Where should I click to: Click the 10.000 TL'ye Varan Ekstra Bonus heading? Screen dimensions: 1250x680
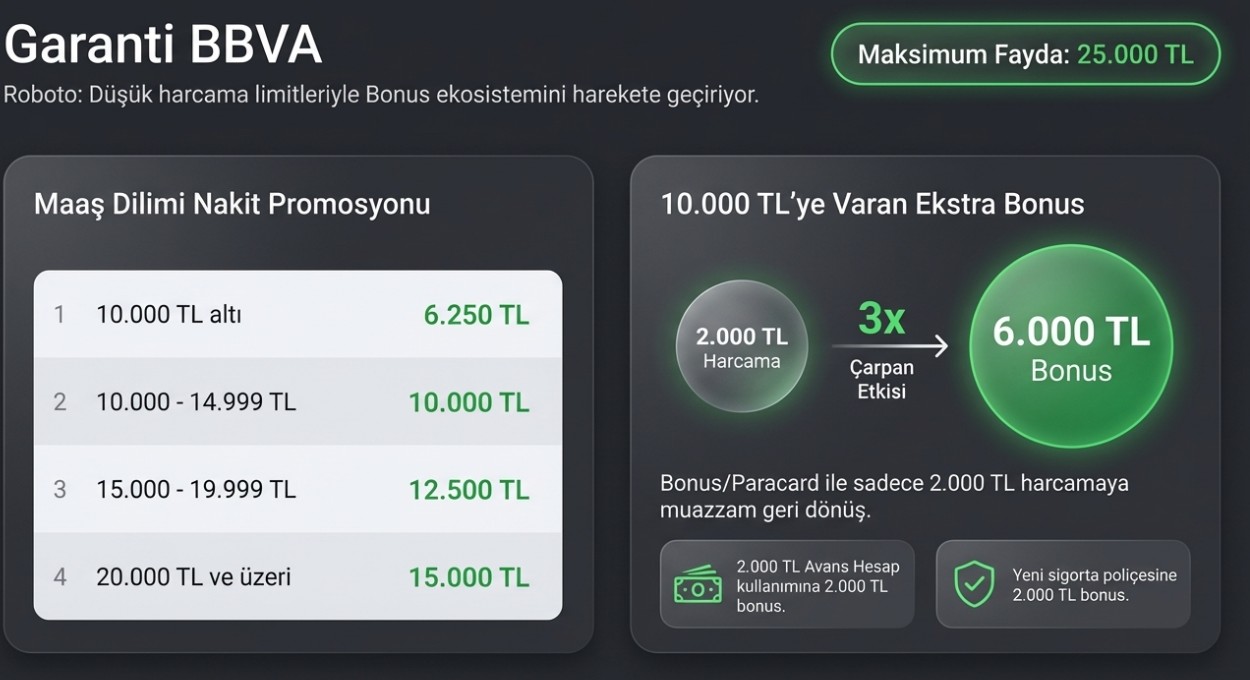[x=872, y=204]
